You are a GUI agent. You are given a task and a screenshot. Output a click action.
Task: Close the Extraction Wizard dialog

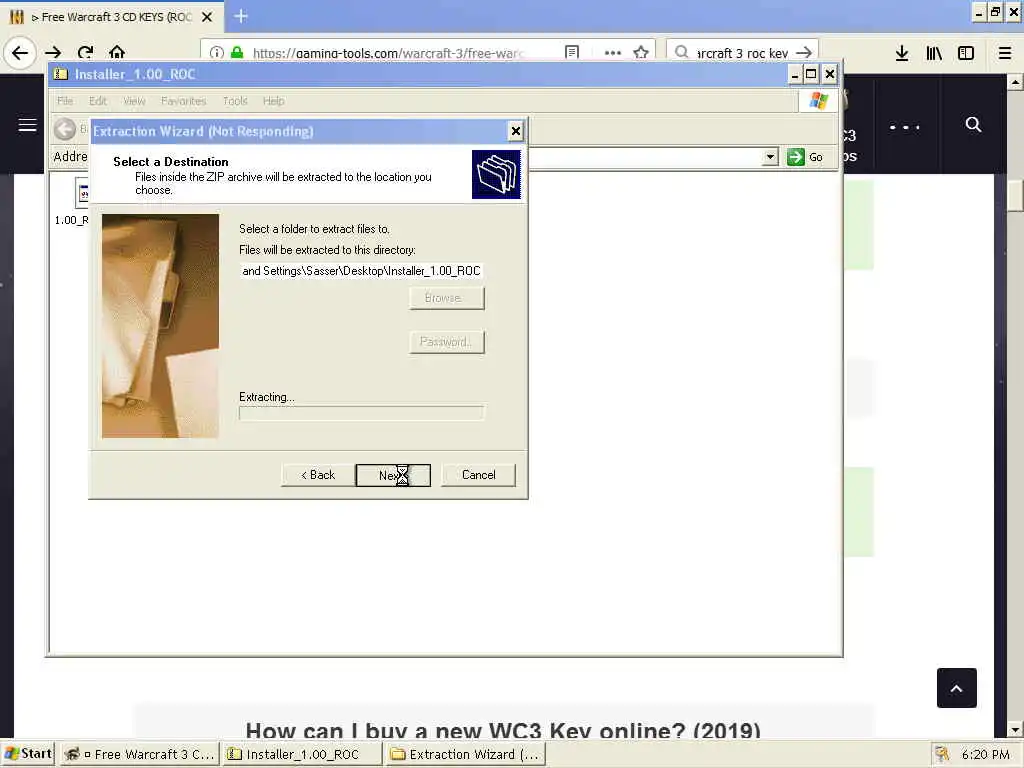point(515,131)
